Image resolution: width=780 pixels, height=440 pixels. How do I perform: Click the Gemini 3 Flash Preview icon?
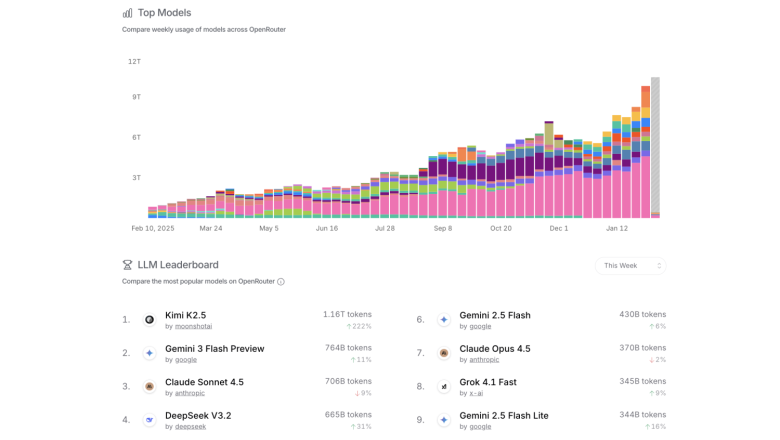coord(149,353)
